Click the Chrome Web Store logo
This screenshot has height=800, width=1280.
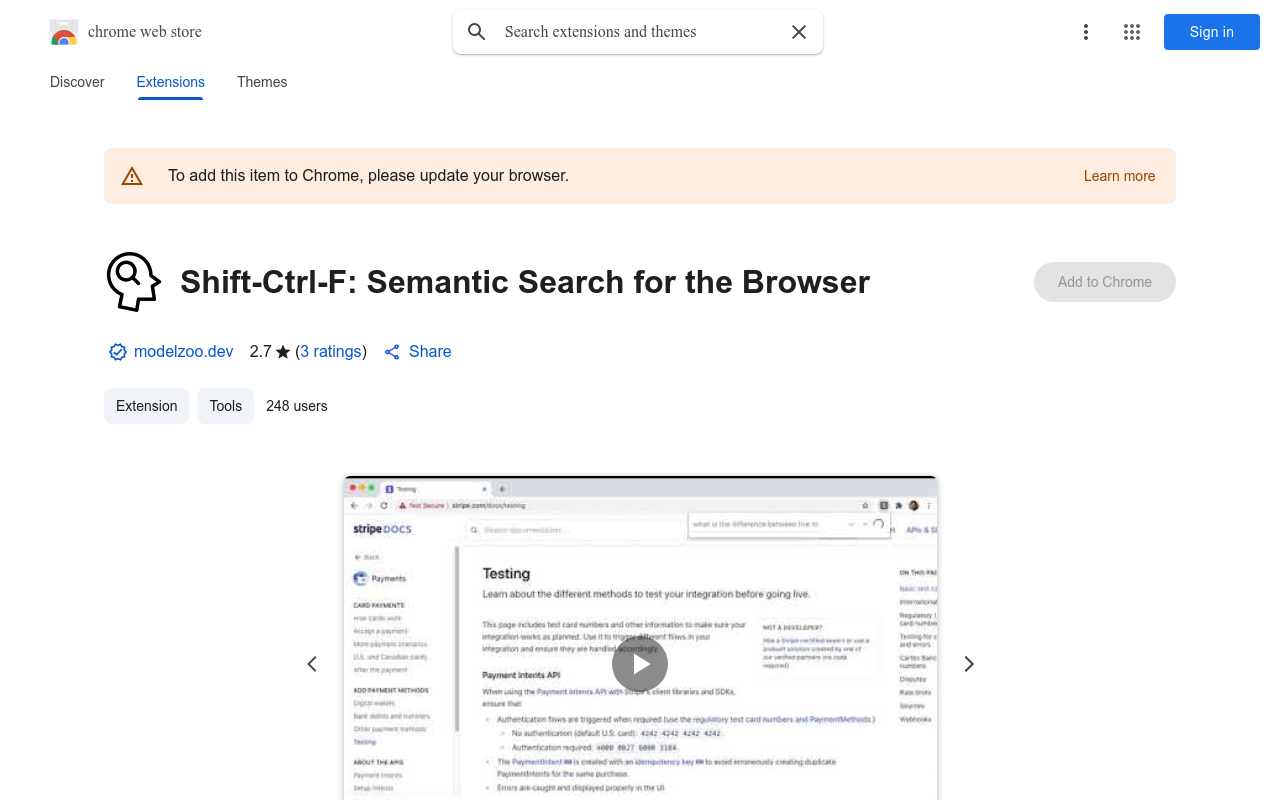pyautogui.click(x=63, y=32)
